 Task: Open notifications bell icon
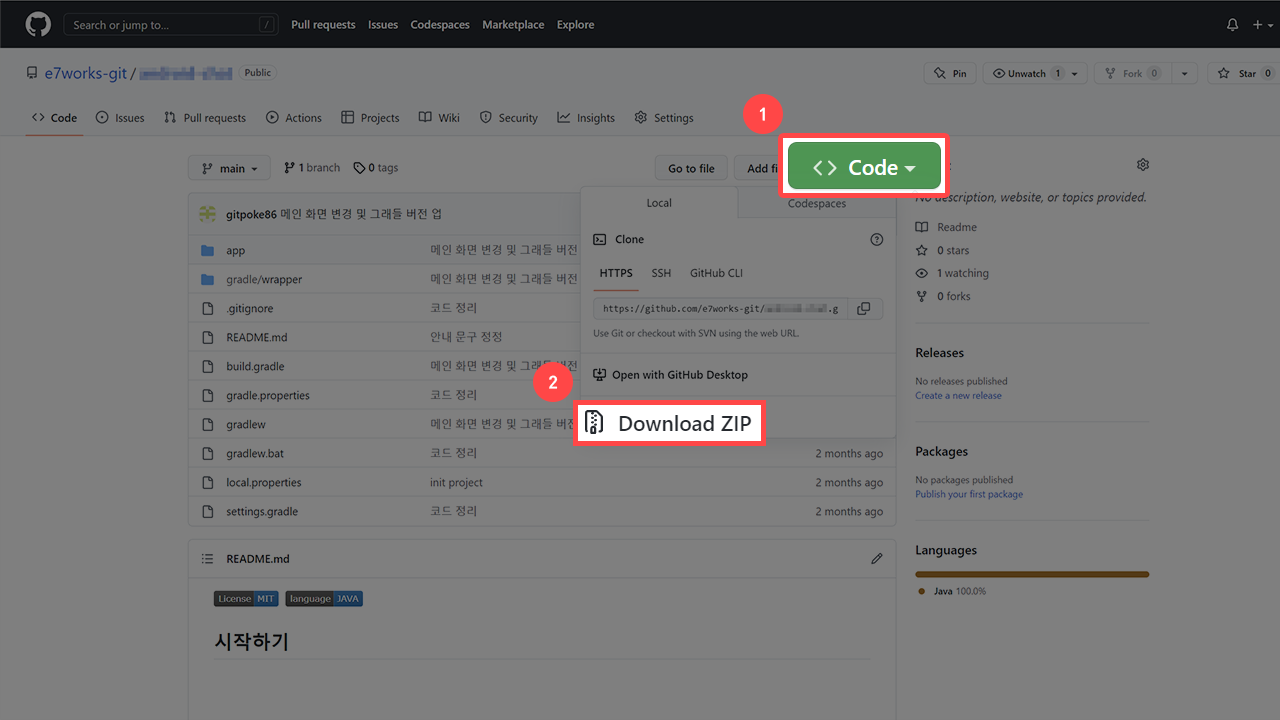tap(1232, 24)
